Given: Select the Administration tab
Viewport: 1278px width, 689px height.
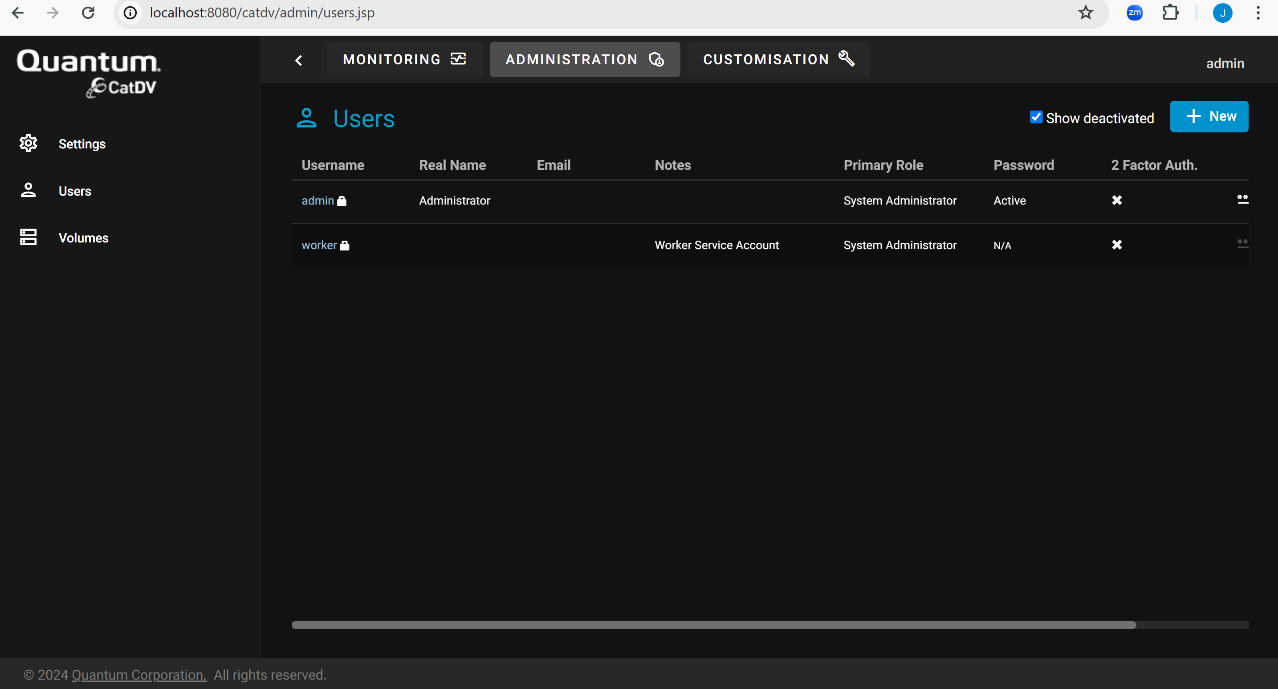Looking at the screenshot, I should coord(585,59).
